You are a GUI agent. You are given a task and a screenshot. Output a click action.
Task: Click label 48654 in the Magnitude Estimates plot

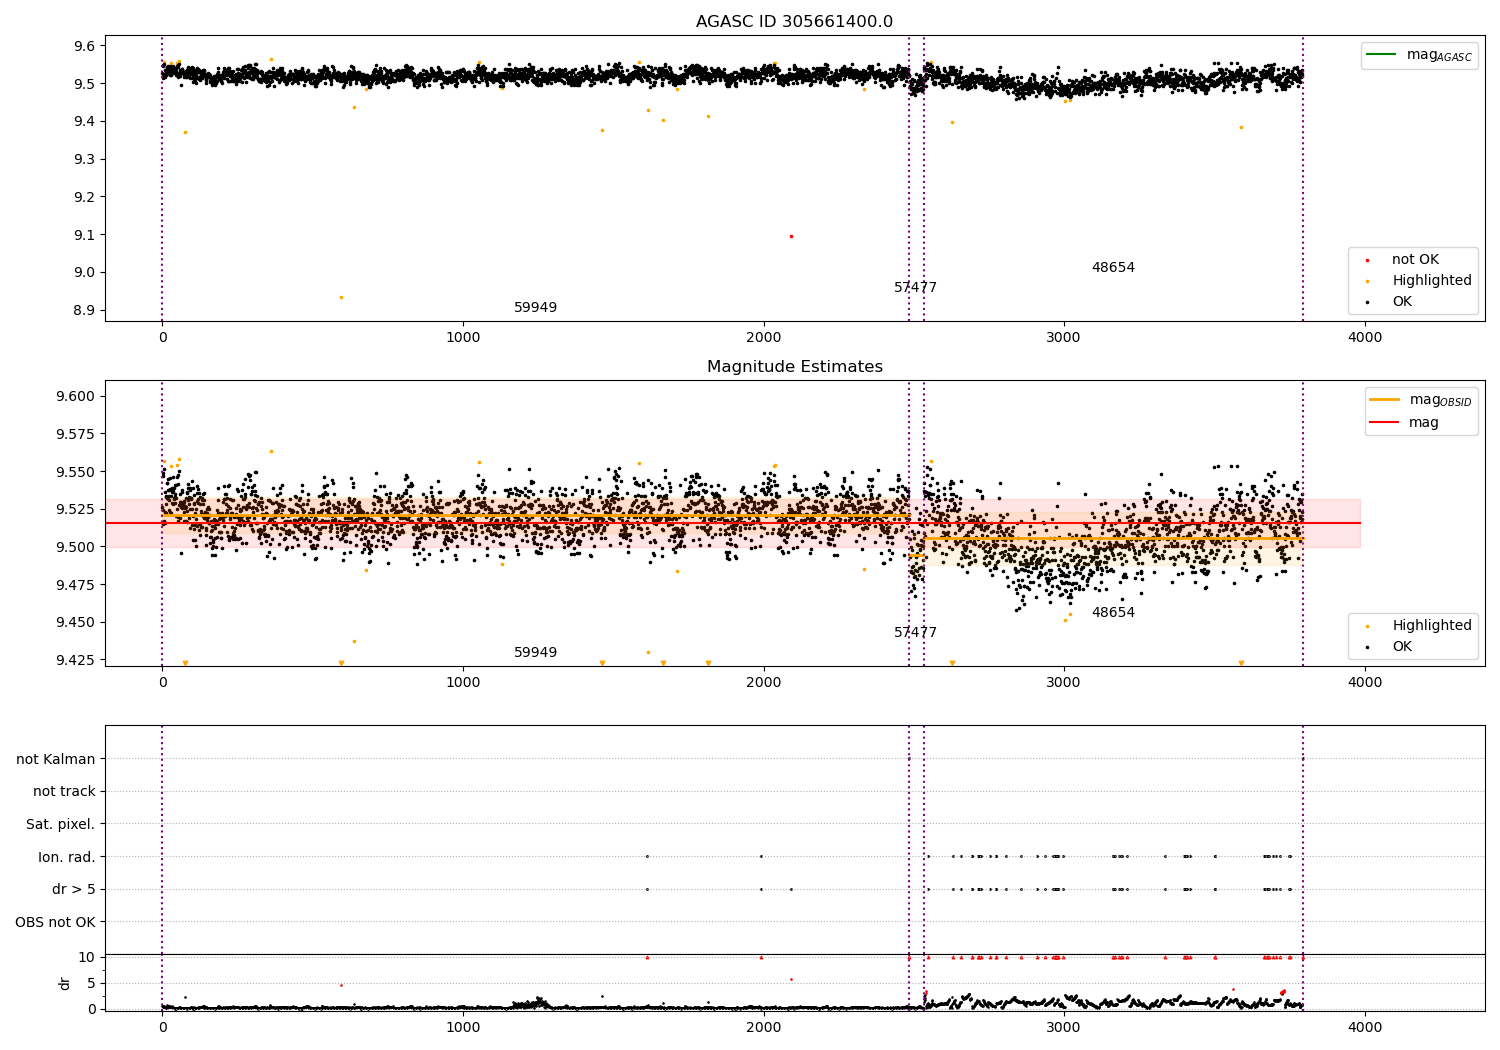click(x=1113, y=613)
